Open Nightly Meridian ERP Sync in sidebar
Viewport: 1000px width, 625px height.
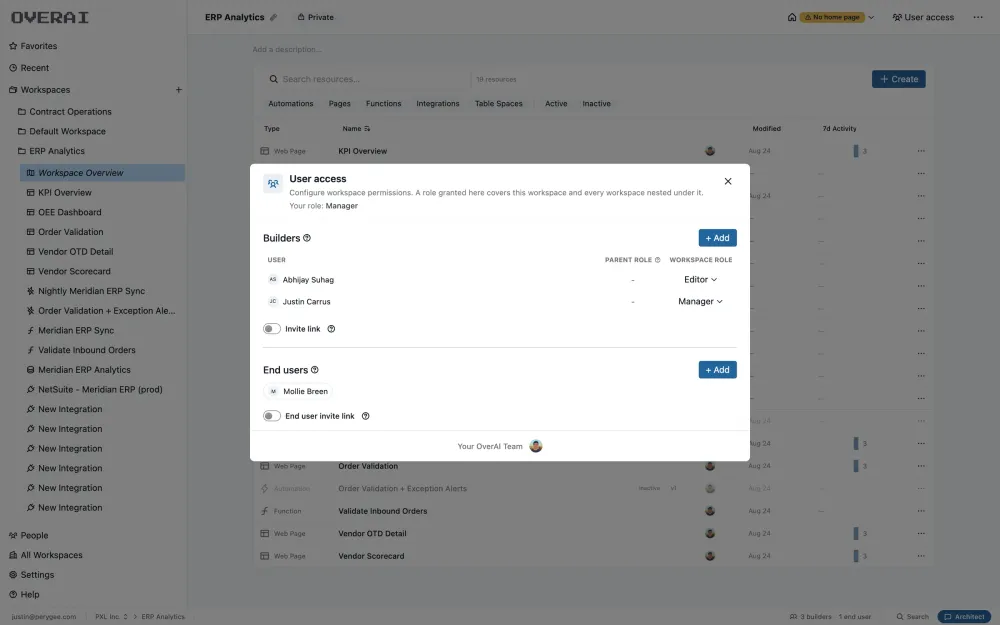[x=91, y=291]
